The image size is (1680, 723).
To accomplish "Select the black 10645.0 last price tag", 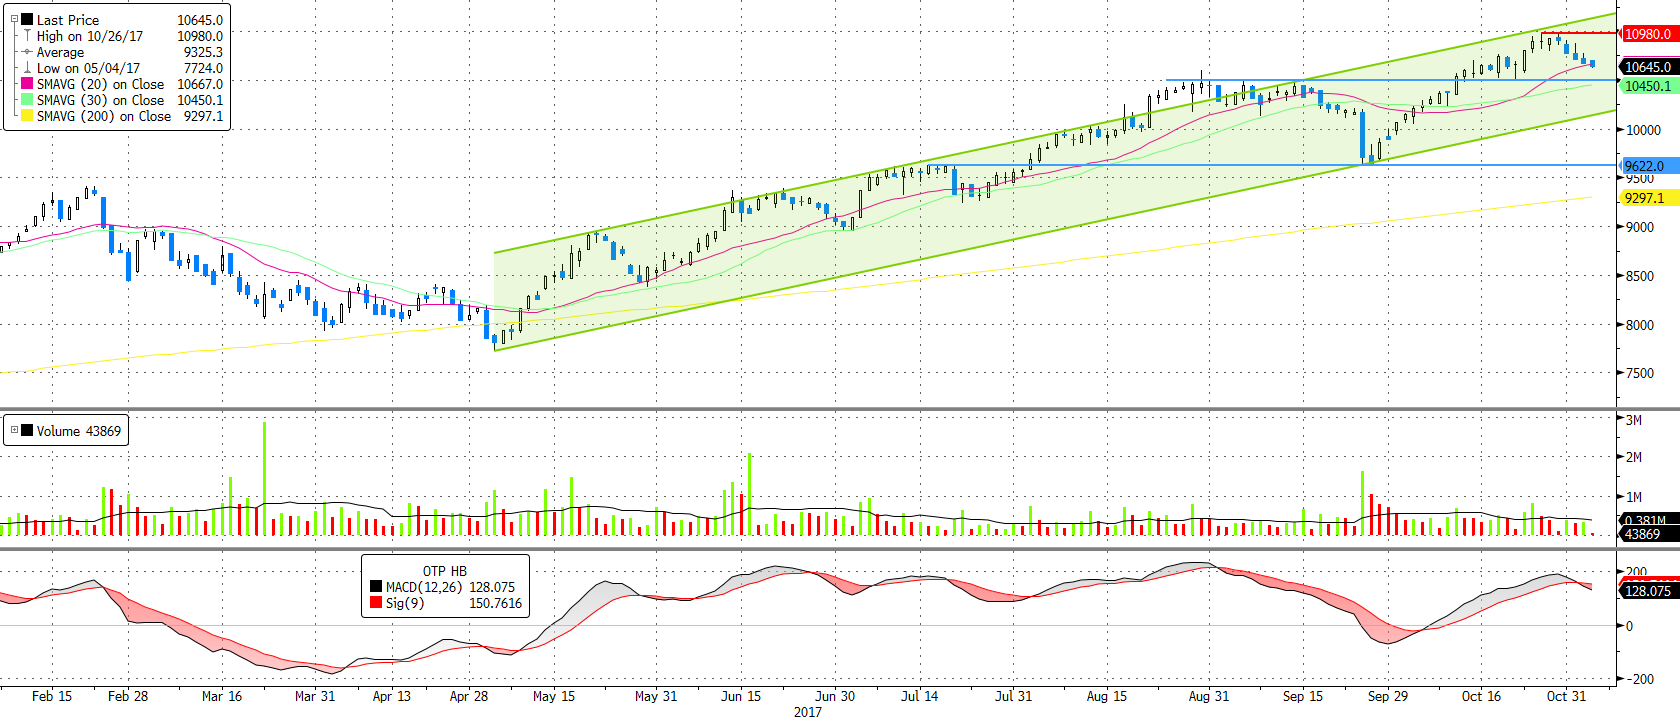I will click(1647, 67).
